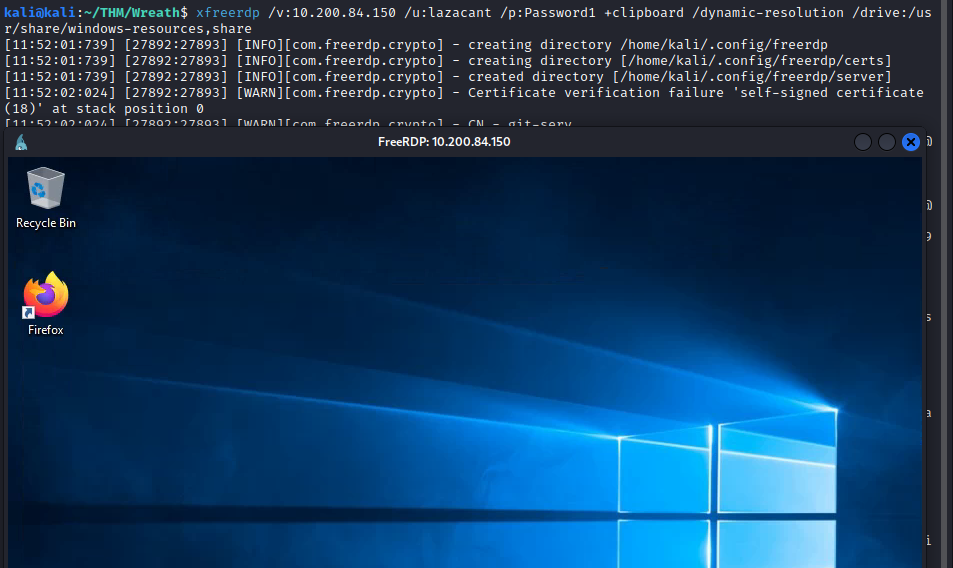Click the '/home/kali/.config/freerdp/certs' log line
This screenshot has height=568, width=953.
pos(448,61)
